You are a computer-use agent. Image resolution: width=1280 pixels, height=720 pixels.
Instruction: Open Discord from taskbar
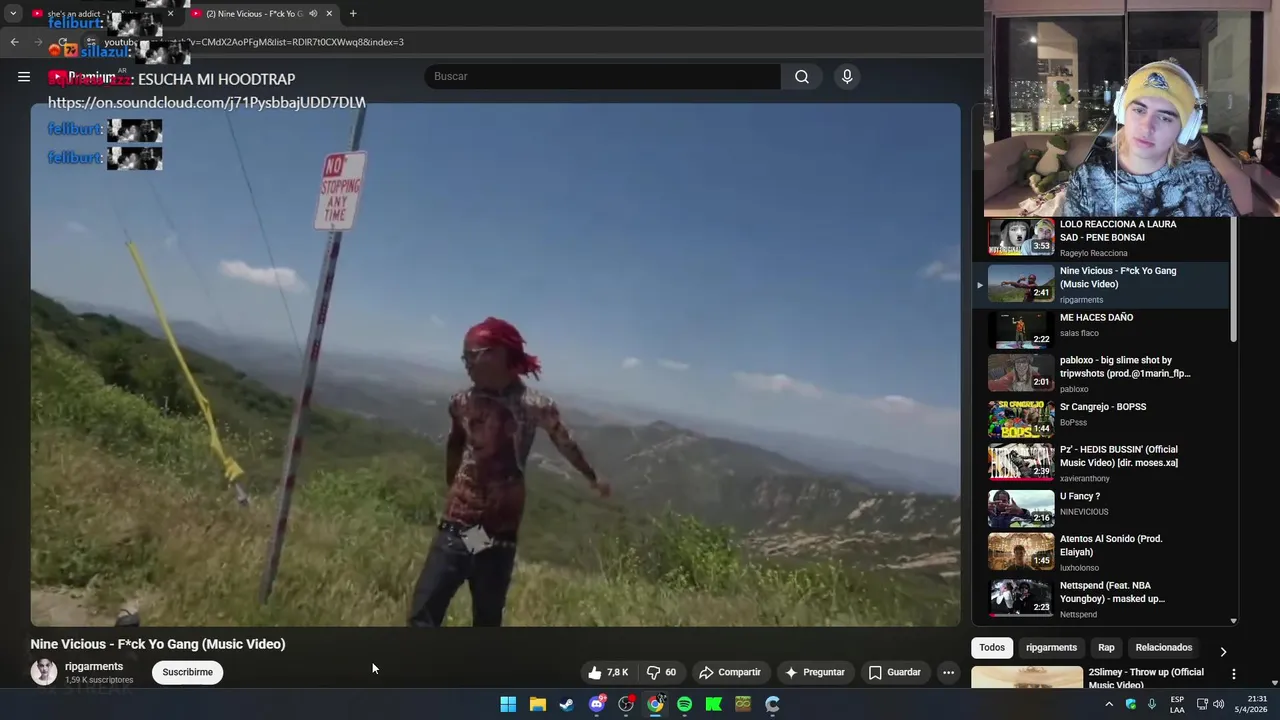(x=597, y=704)
